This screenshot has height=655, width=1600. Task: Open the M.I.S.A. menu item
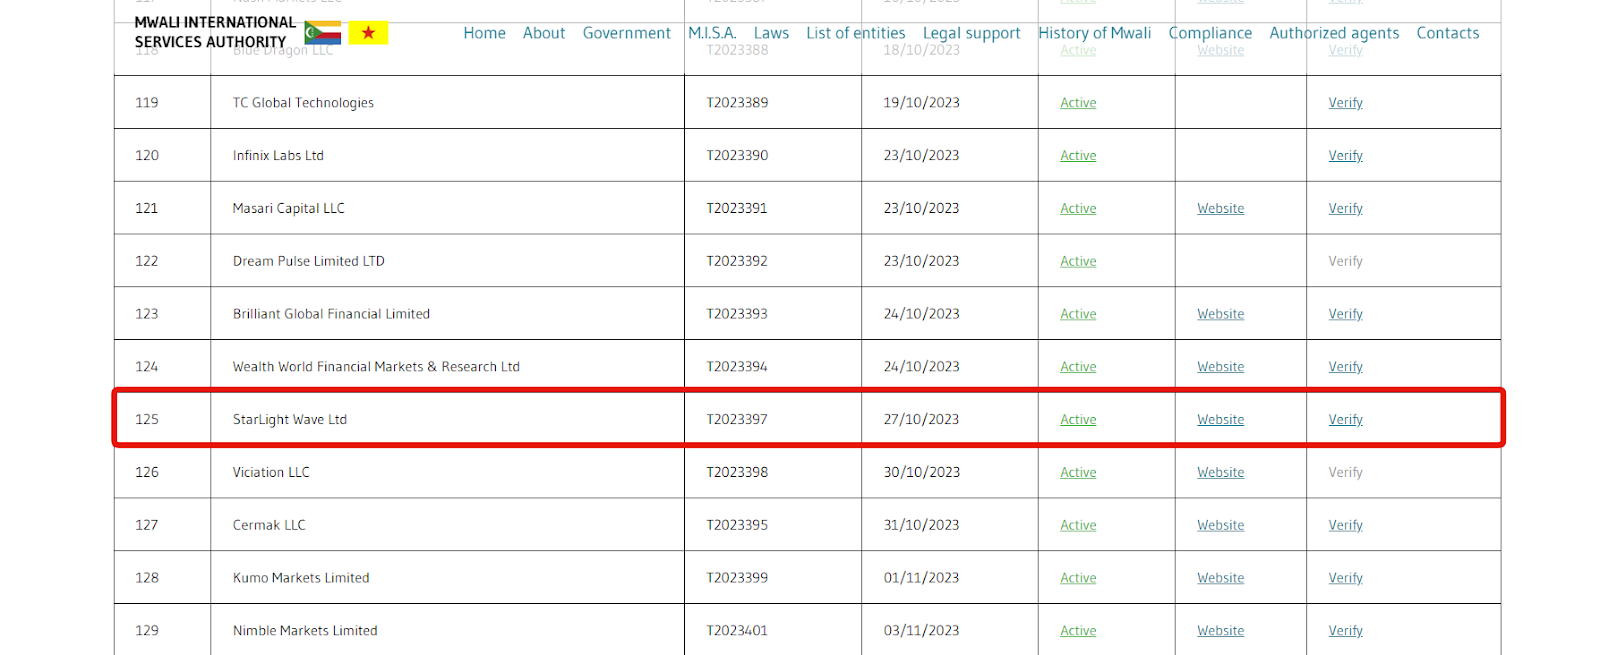pos(712,33)
